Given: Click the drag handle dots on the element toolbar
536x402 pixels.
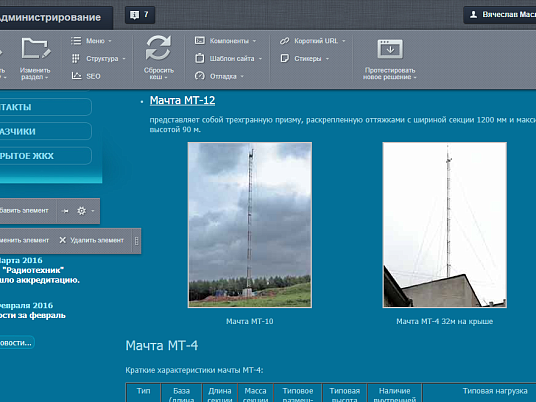Looking at the screenshot, I should coord(136,241).
